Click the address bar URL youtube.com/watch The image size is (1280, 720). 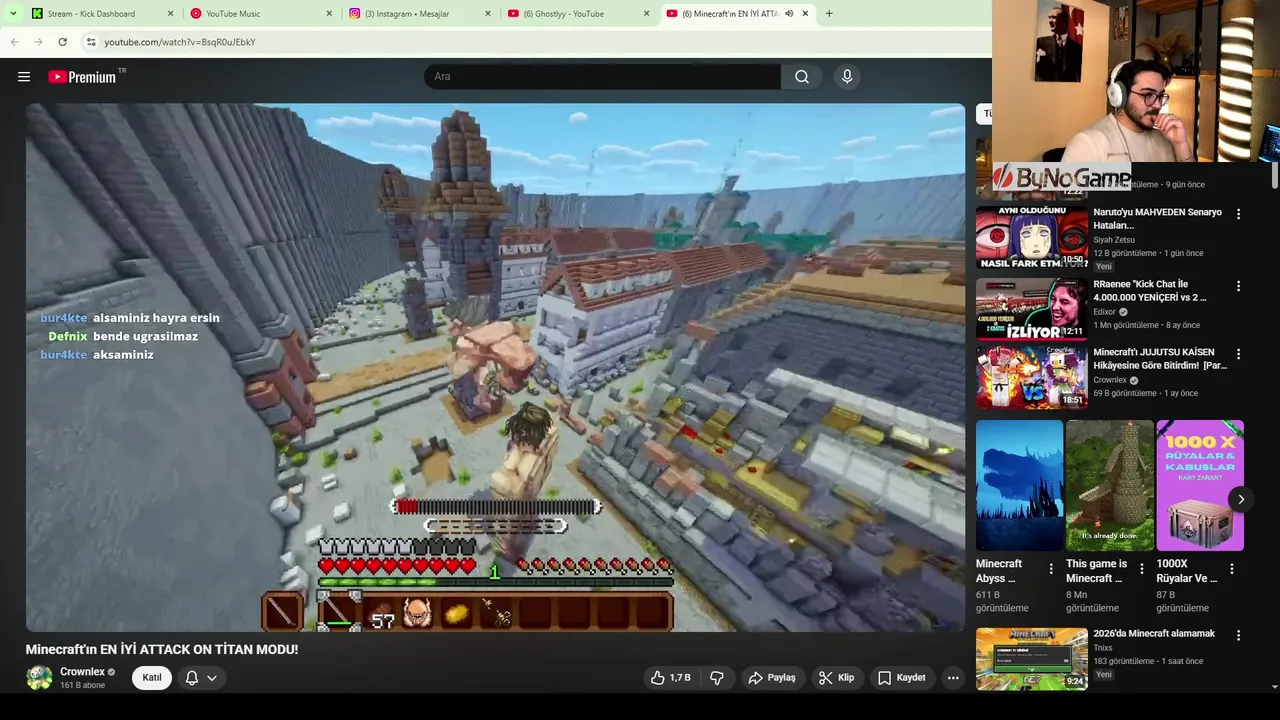(x=180, y=42)
